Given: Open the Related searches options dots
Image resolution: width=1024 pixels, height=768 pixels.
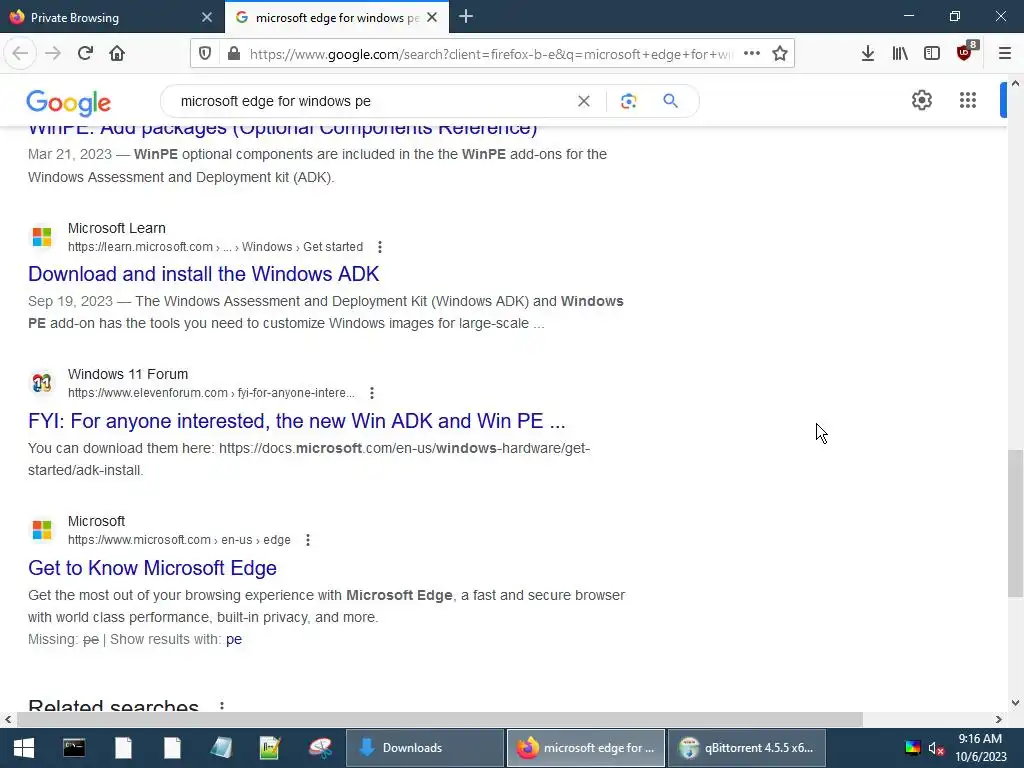Looking at the screenshot, I should pos(222,707).
